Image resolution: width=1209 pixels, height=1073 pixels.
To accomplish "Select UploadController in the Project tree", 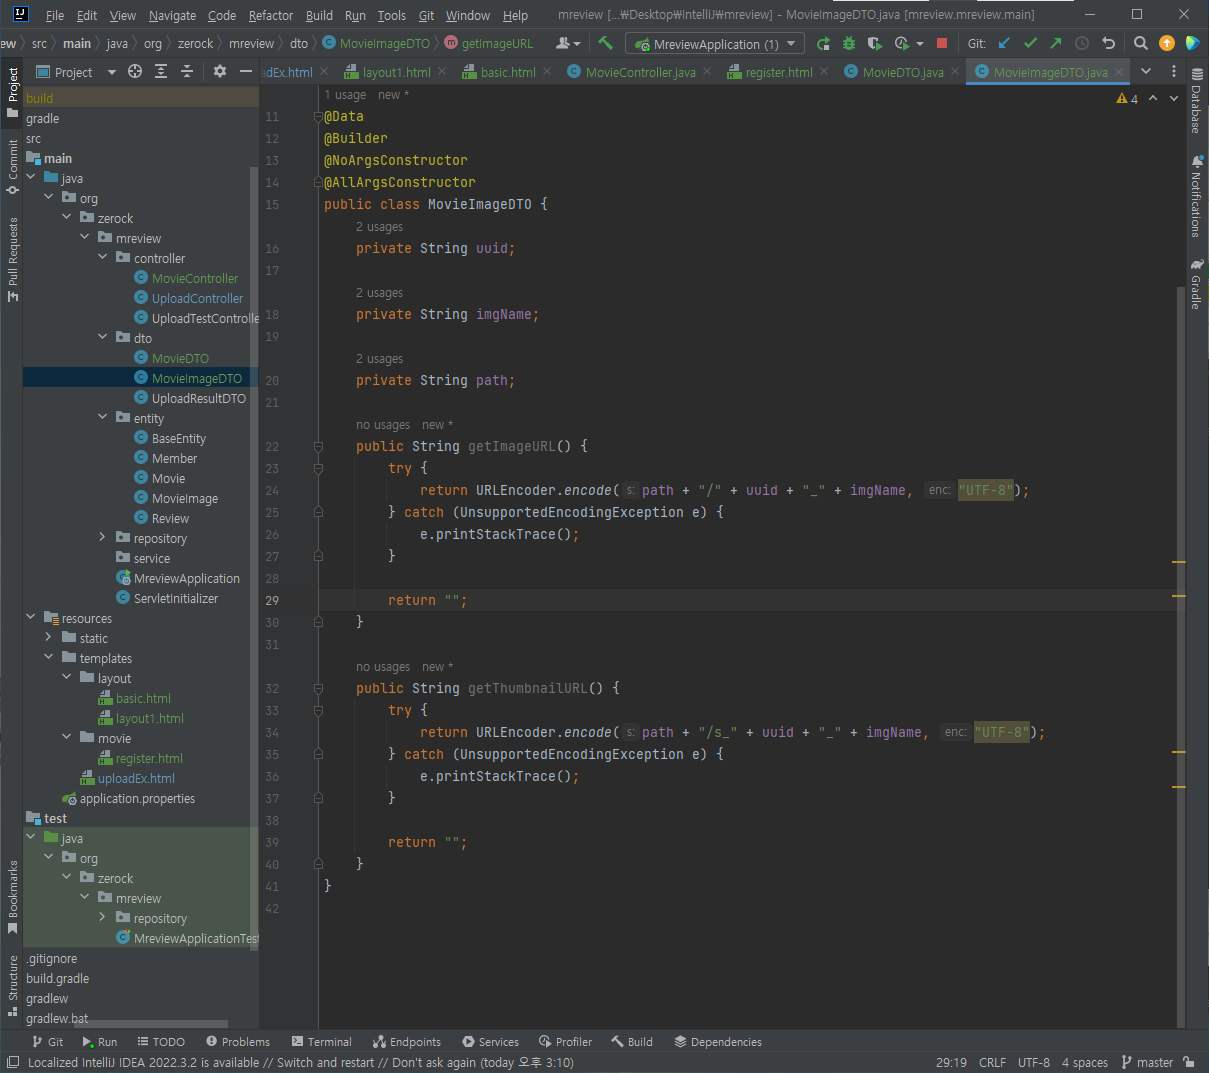I will coord(197,298).
